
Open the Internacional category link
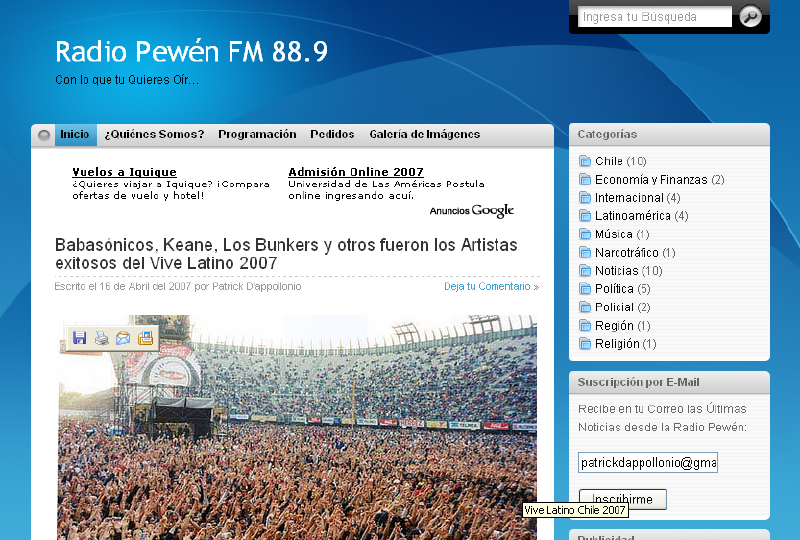629,198
